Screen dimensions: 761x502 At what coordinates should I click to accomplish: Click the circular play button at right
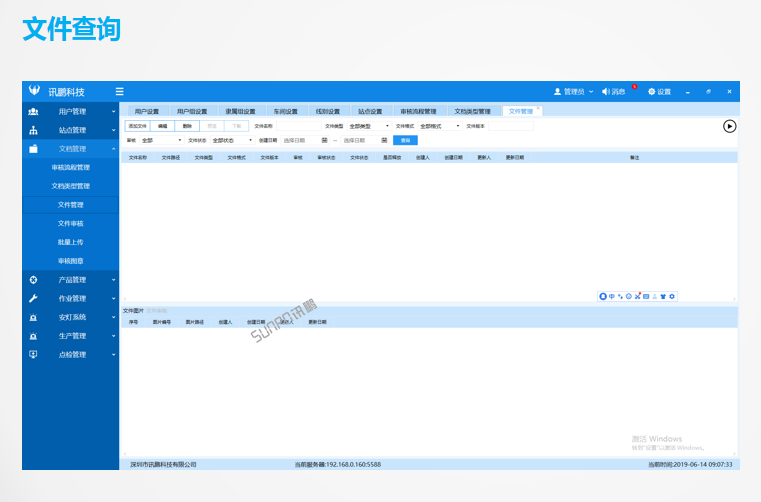[x=729, y=126]
